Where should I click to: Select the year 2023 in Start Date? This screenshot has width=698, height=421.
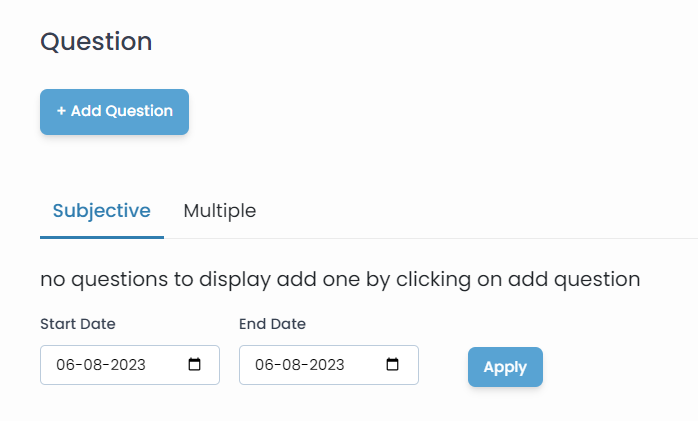(x=124, y=365)
